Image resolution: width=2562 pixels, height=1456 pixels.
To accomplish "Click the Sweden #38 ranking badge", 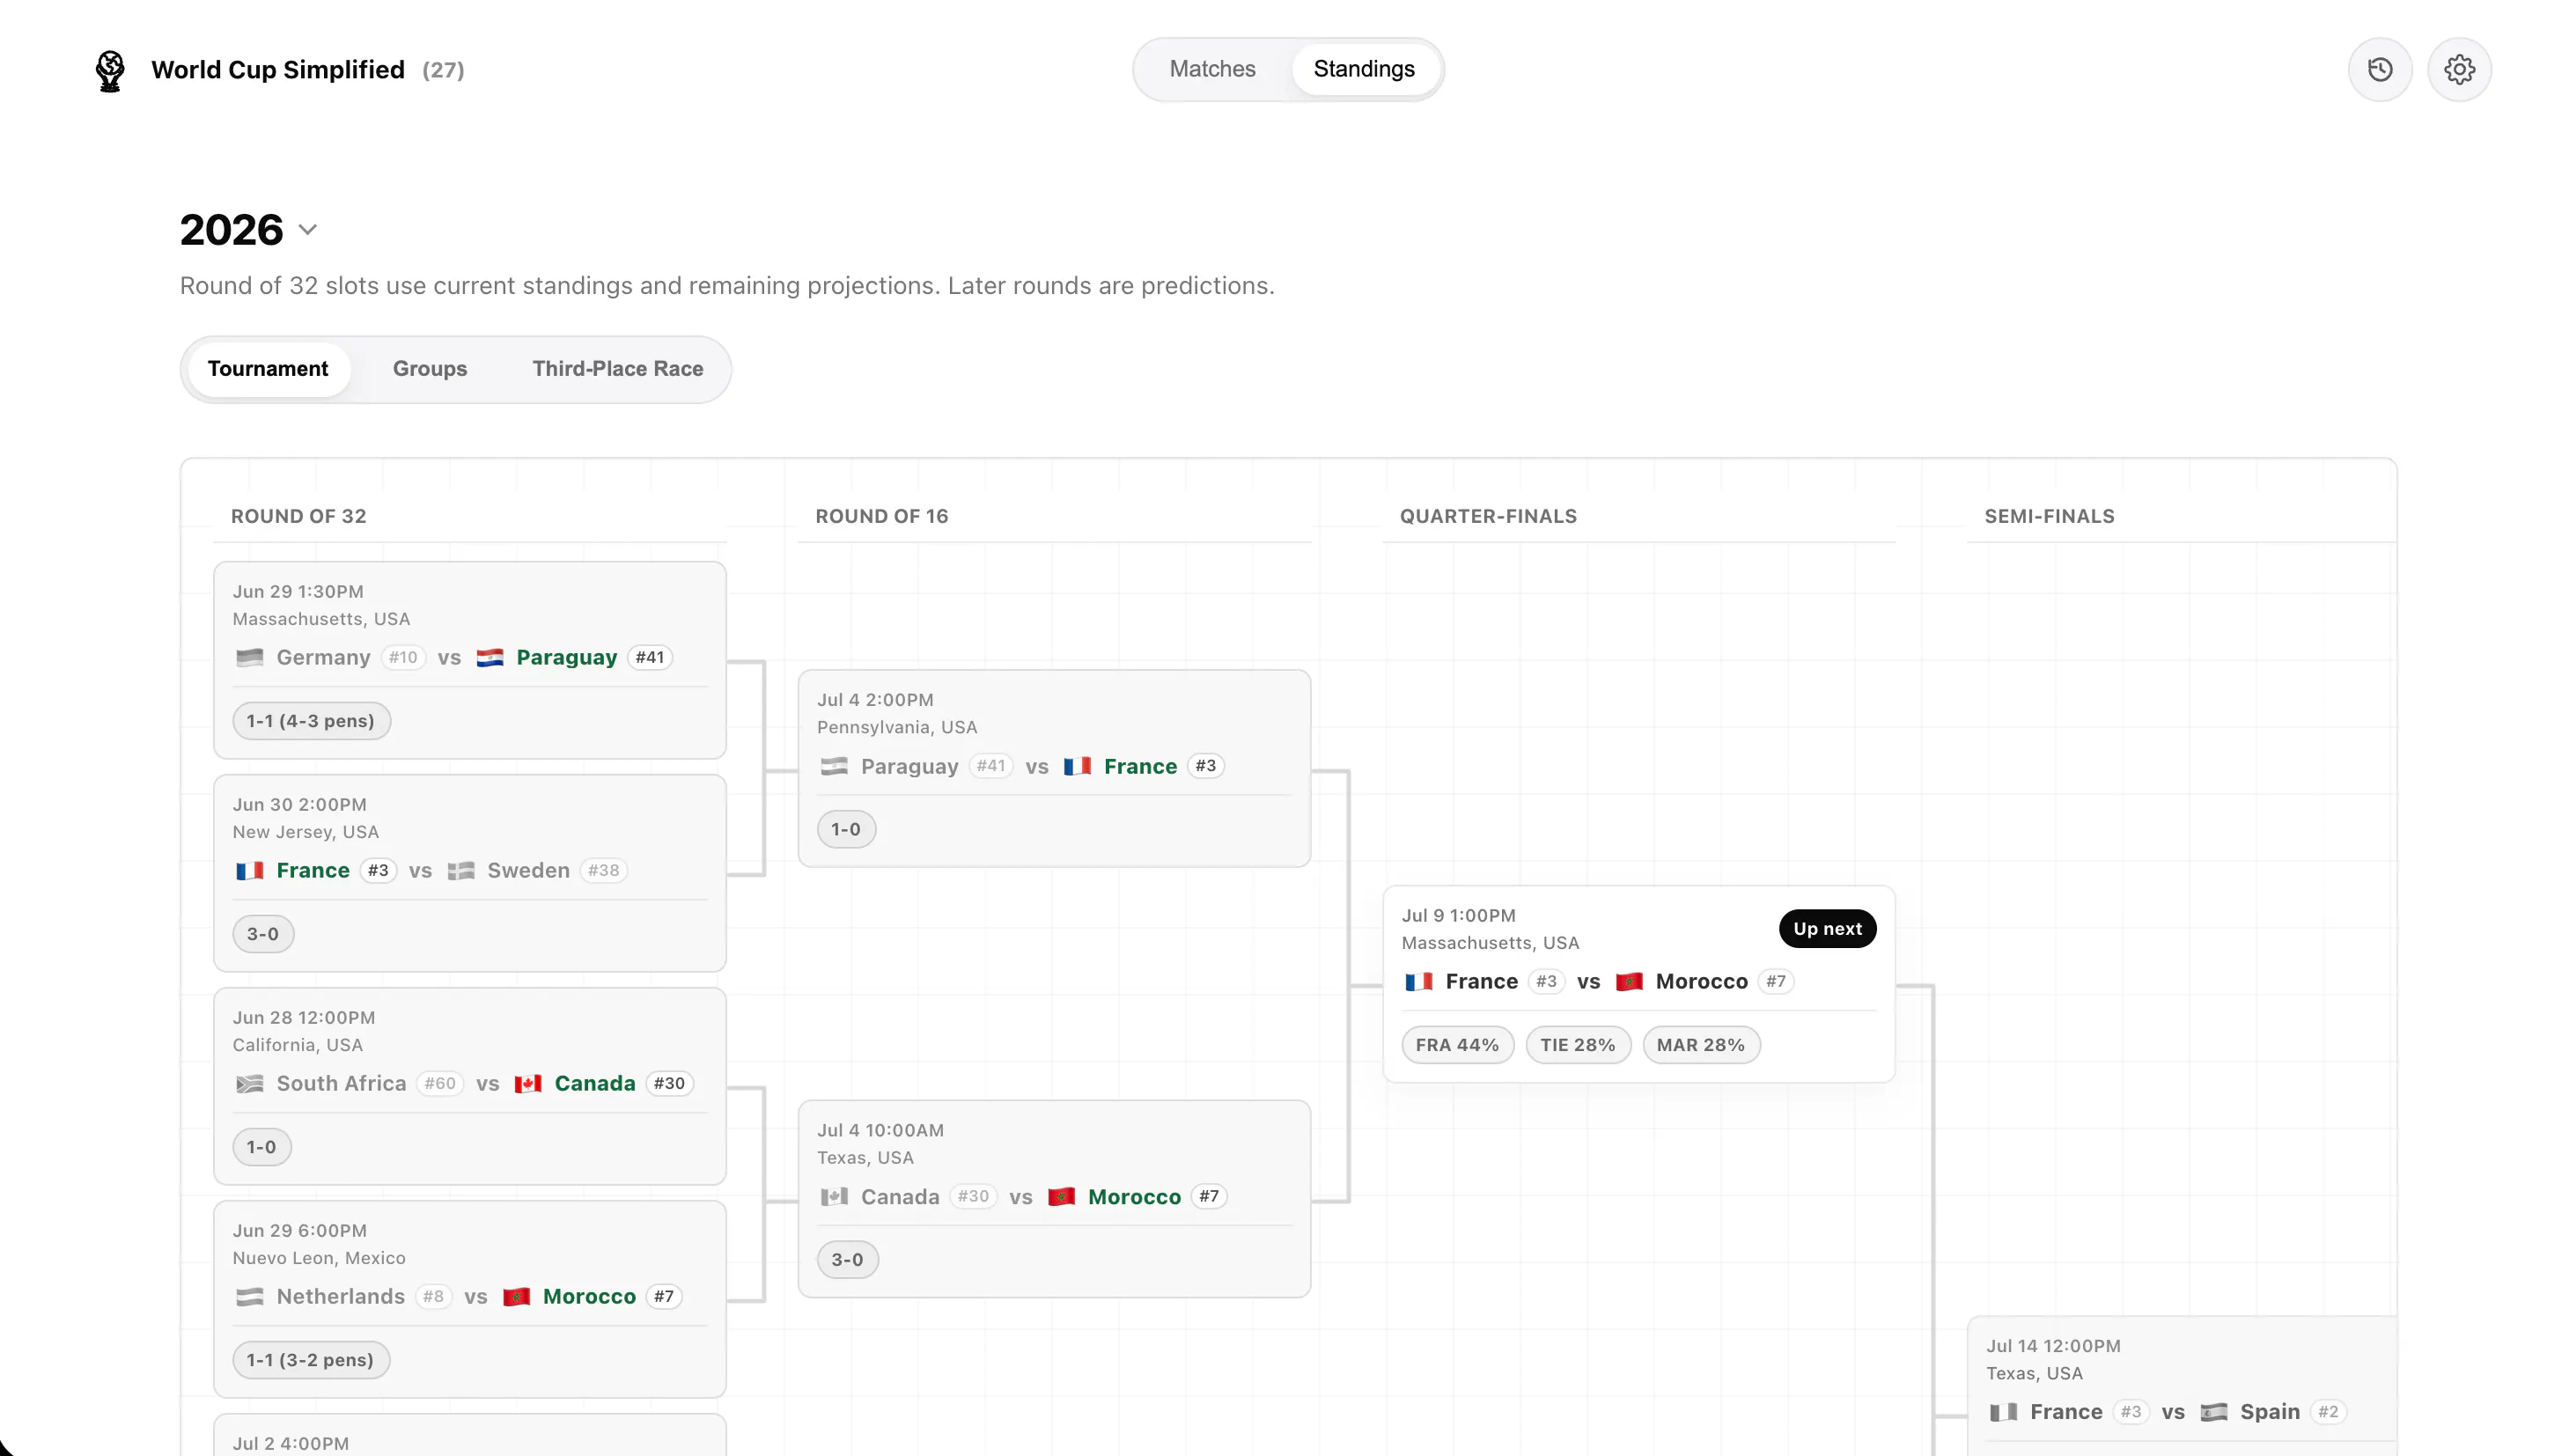I will [603, 870].
